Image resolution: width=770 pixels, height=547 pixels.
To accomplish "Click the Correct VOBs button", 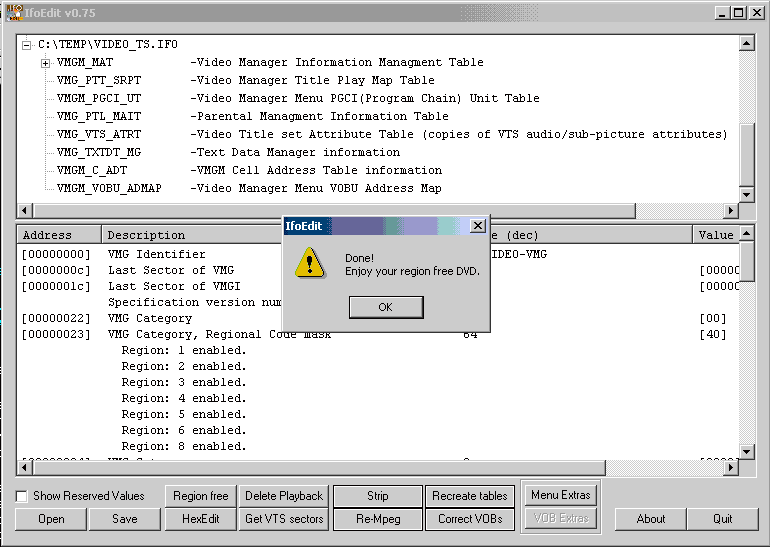I will pyautogui.click(x=470, y=519).
